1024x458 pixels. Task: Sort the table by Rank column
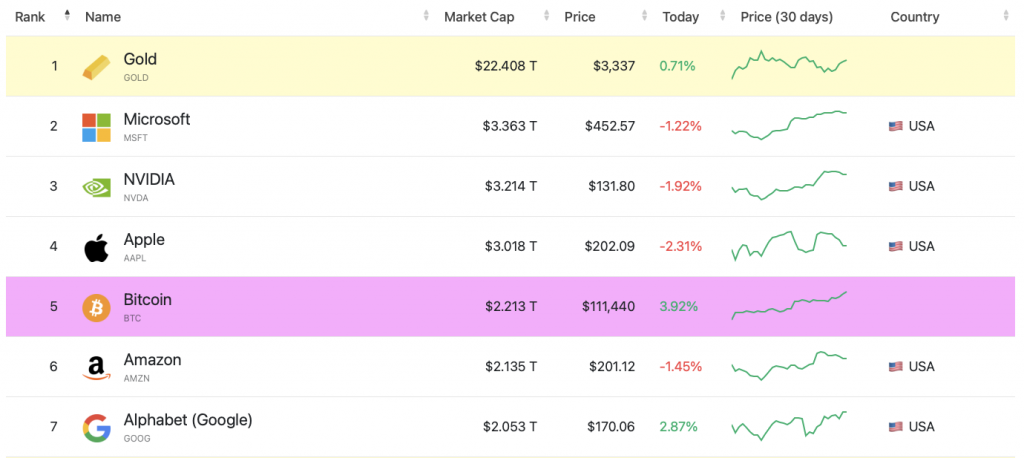pyautogui.click(x=67, y=14)
